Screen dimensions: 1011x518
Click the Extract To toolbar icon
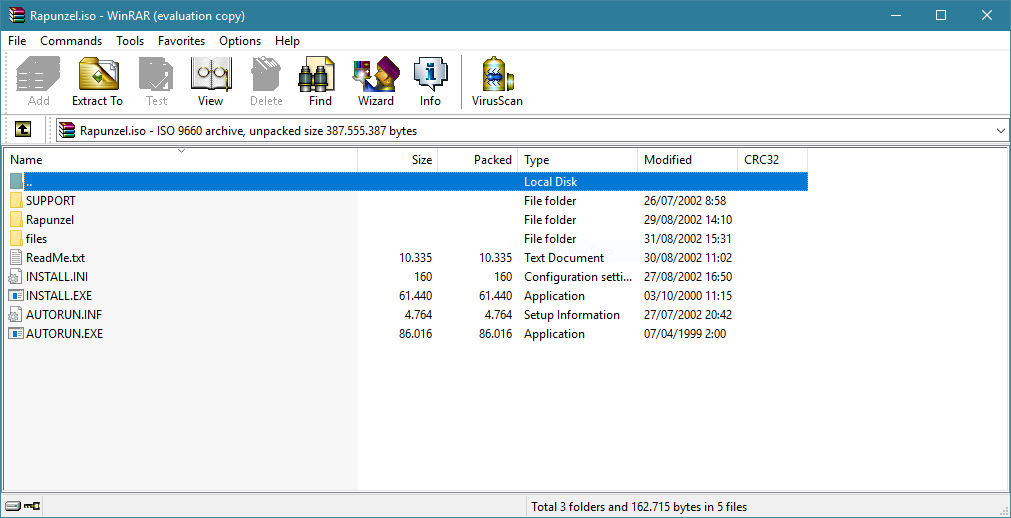(x=97, y=81)
